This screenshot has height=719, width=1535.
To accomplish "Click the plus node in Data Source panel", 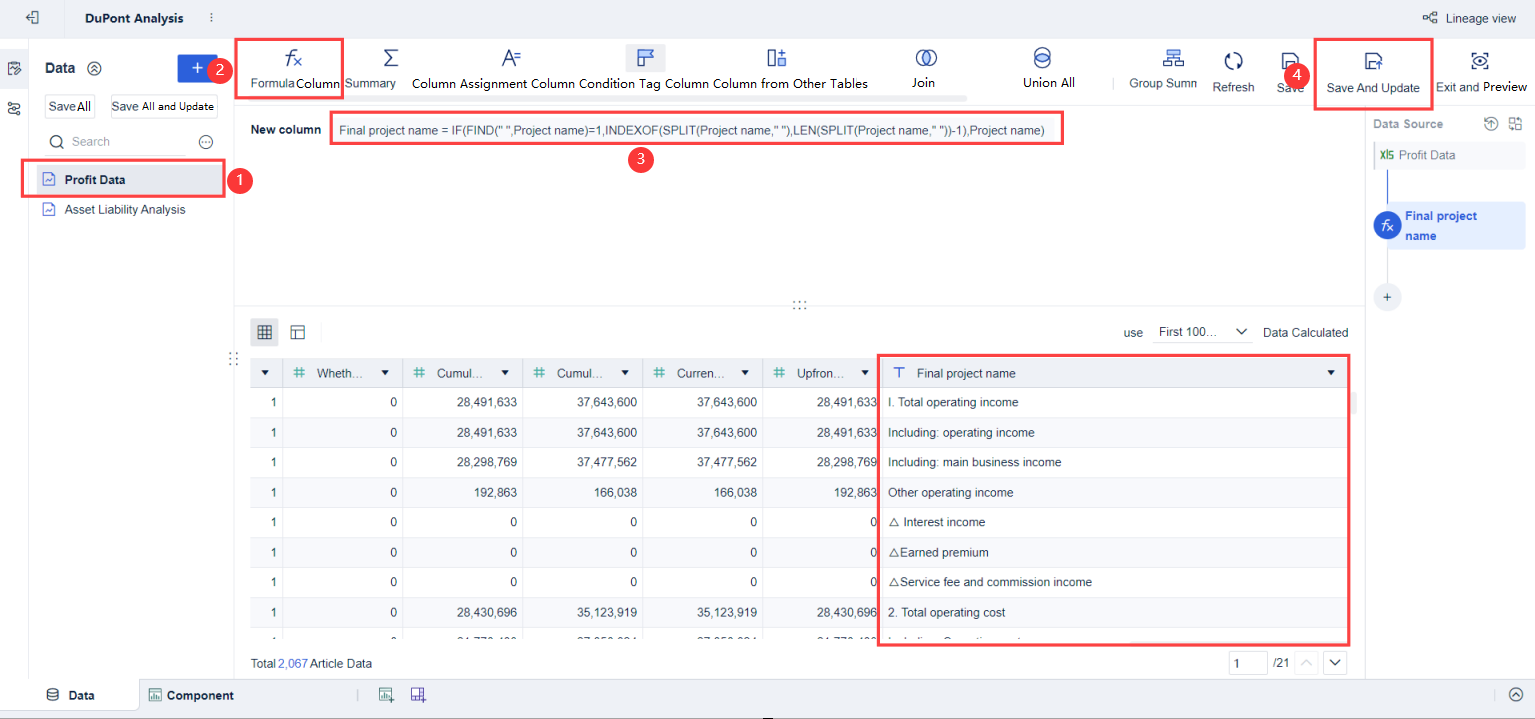I will [x=1387, y=297].
